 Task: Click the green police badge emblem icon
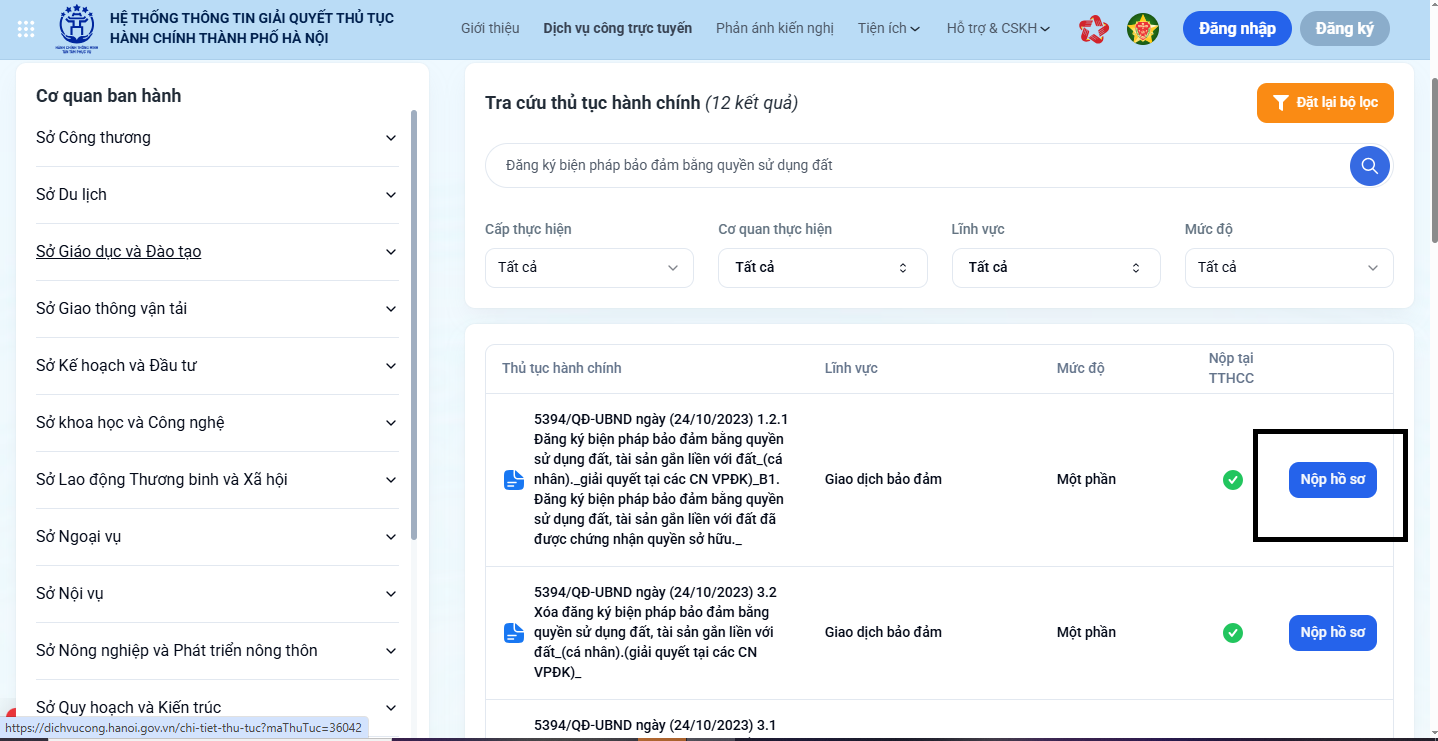pyautogui.click(x=1142, y=29)
